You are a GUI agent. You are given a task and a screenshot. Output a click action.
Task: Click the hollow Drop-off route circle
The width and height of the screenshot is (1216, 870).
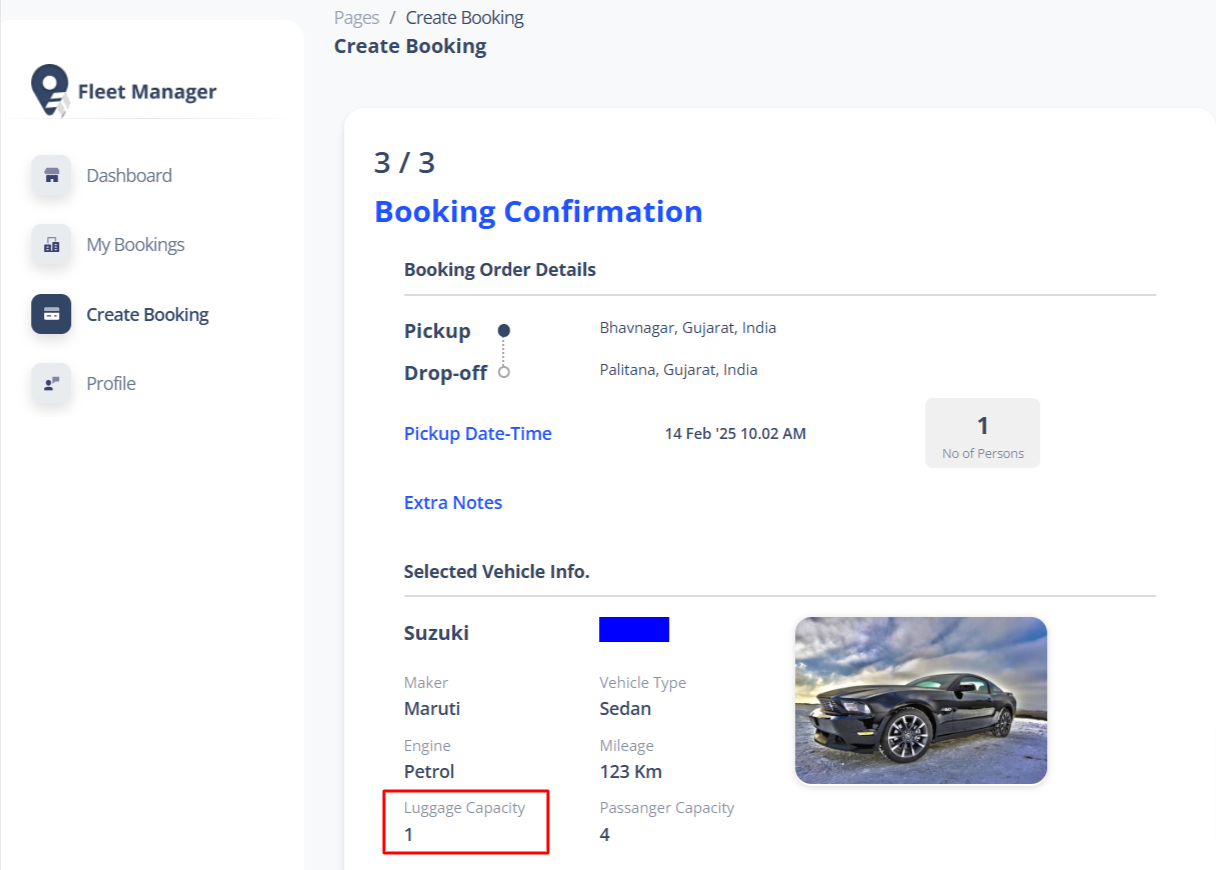pyautogui.click(x=504, y=372)
